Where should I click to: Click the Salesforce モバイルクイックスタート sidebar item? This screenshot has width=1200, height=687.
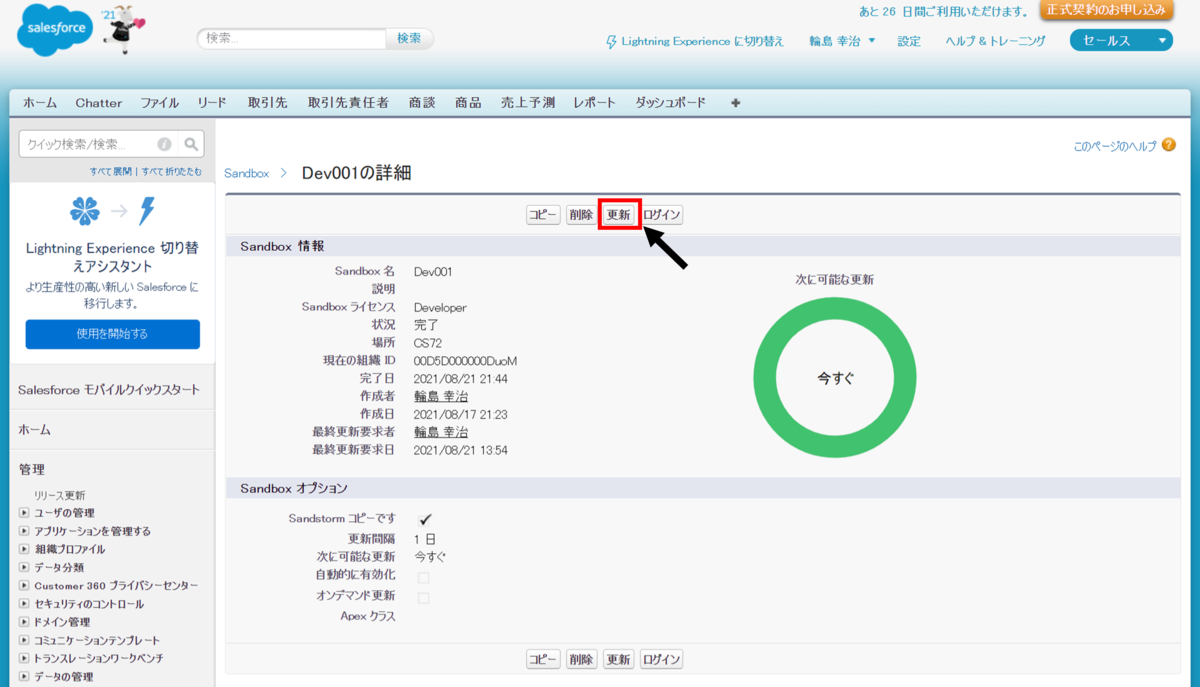point(109,390)
